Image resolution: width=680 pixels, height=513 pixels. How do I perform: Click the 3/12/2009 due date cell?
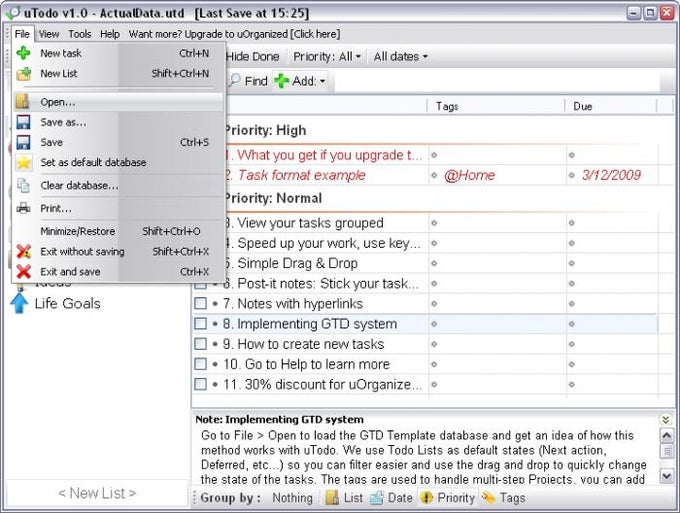click(x=611, y=175)
